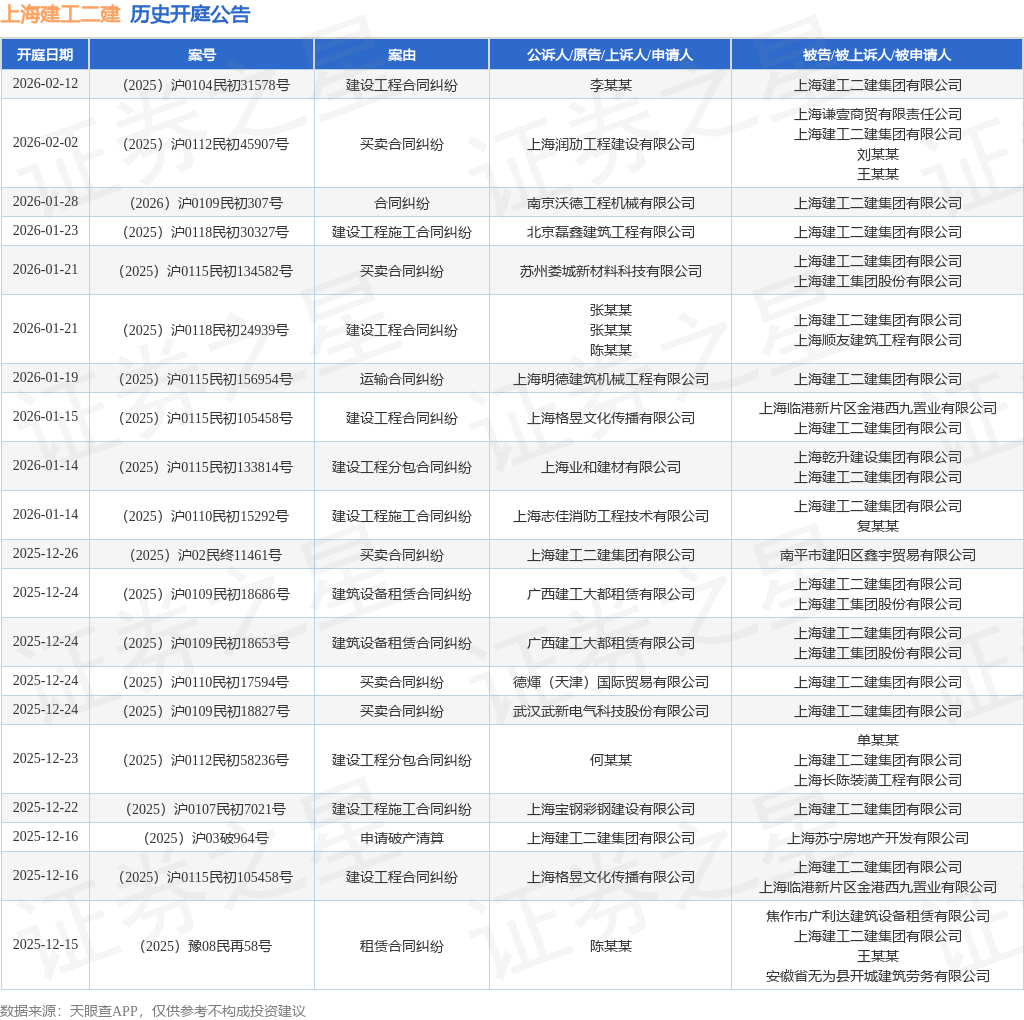Image resolution: width=1024 pixels, height=1020 pixels.
Task: Click defendant 刘某某
Action: [x=878, y=154]
